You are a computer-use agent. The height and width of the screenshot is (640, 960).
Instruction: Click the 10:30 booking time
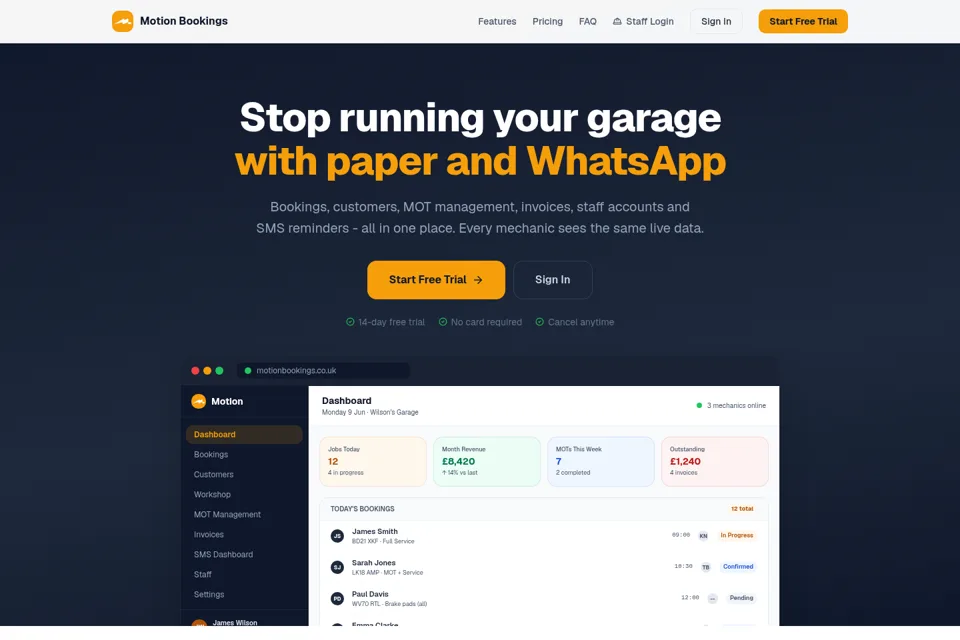pyautogui.click(x=683, y=567)
